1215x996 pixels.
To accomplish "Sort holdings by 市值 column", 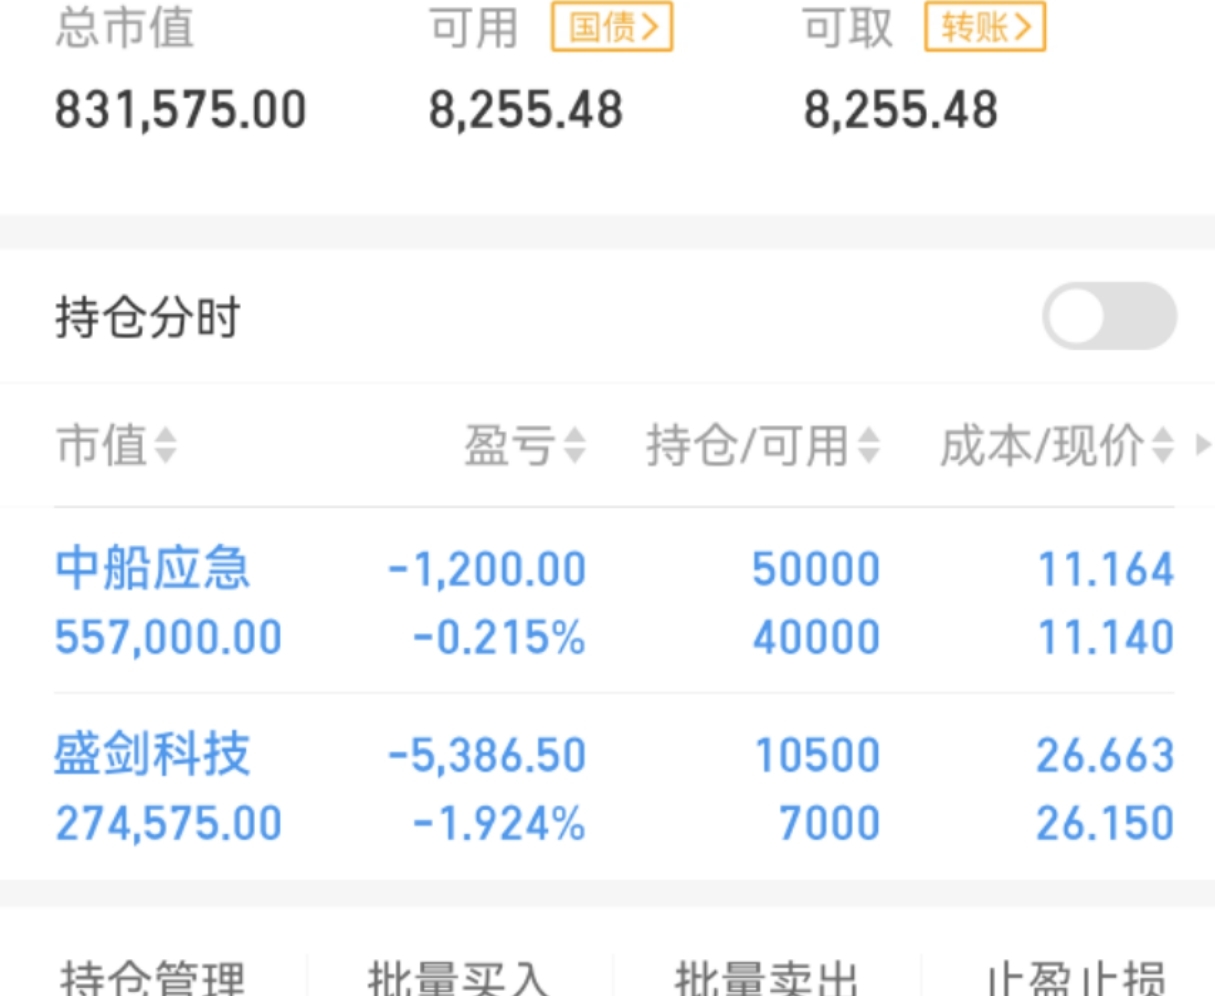I will 116,445.
